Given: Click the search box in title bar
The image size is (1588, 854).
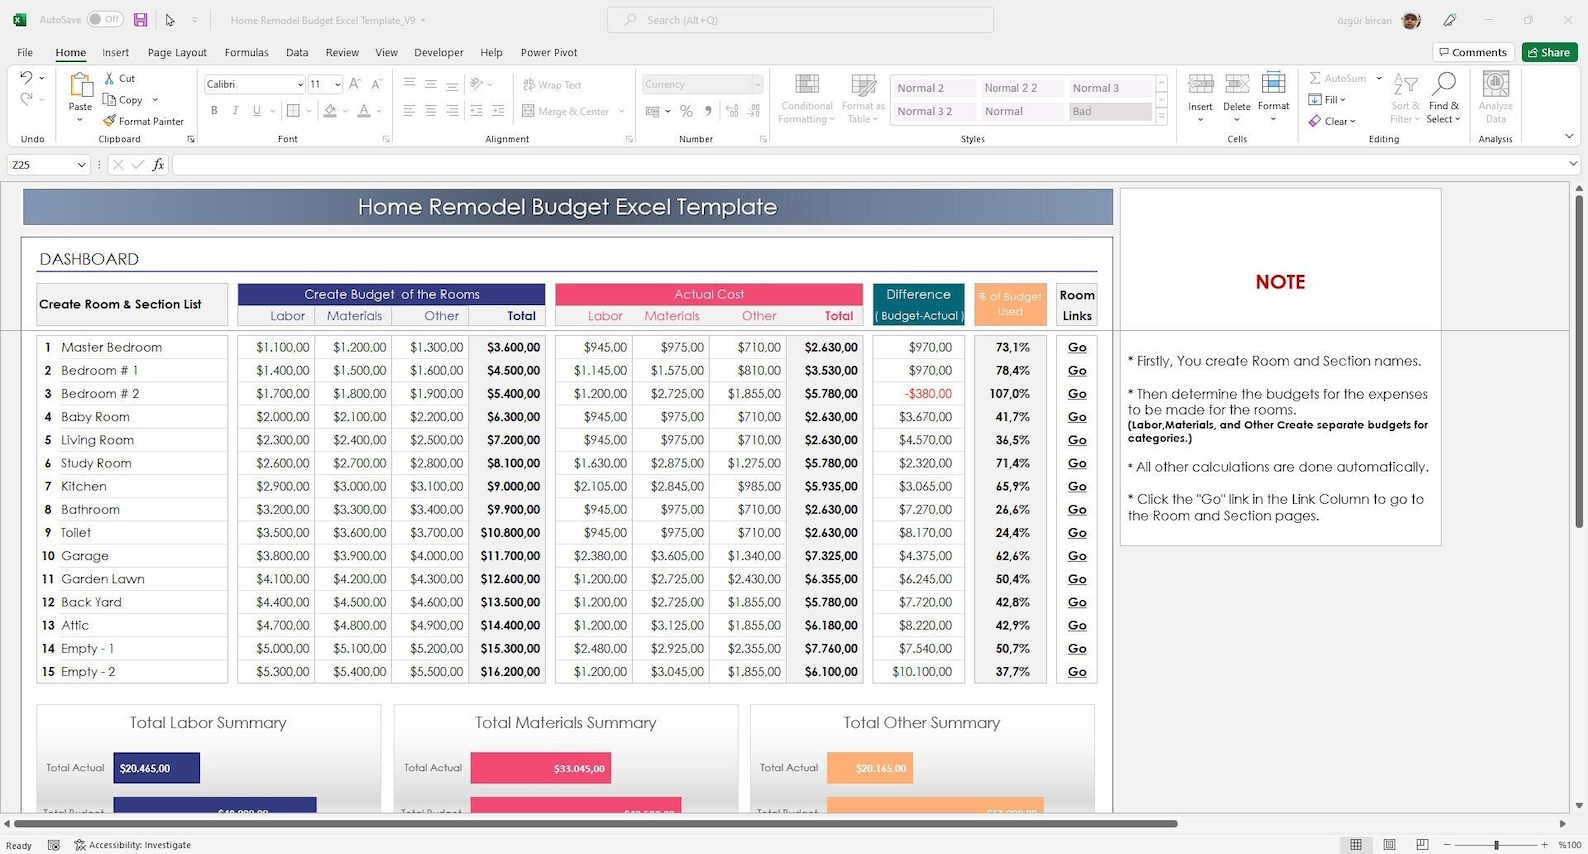Looking at the screenshot, I should pos(800,20).
